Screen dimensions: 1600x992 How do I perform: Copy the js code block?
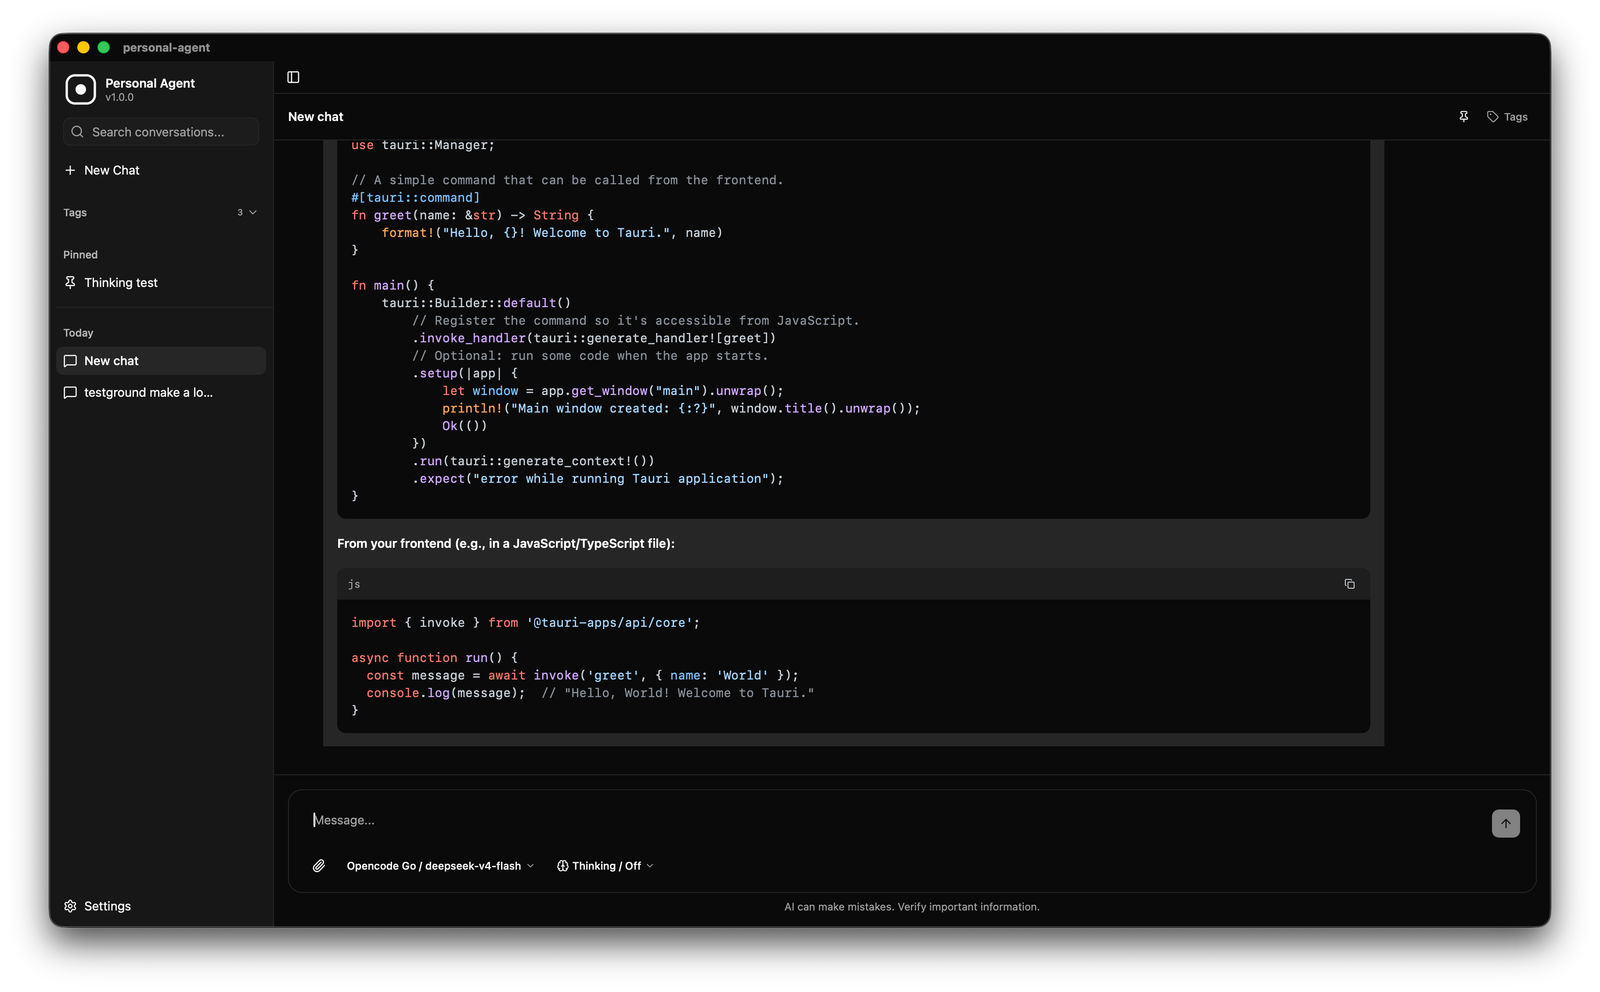click(x=1349, y=584)
